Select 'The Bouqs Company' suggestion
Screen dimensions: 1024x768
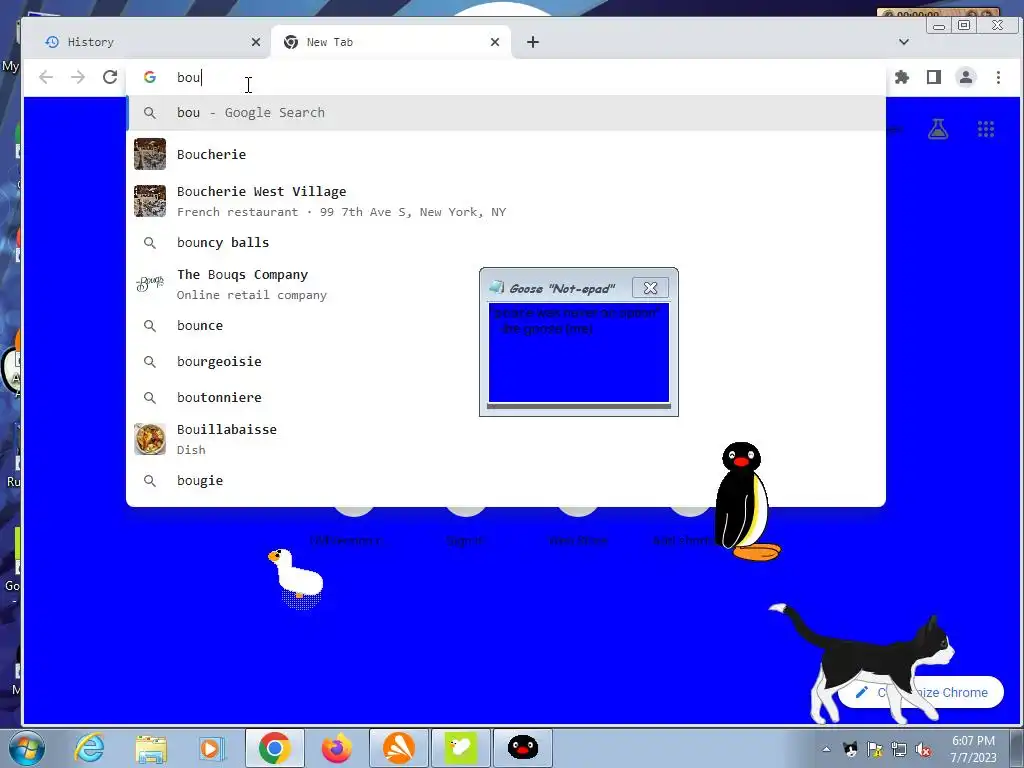point(505,284)
